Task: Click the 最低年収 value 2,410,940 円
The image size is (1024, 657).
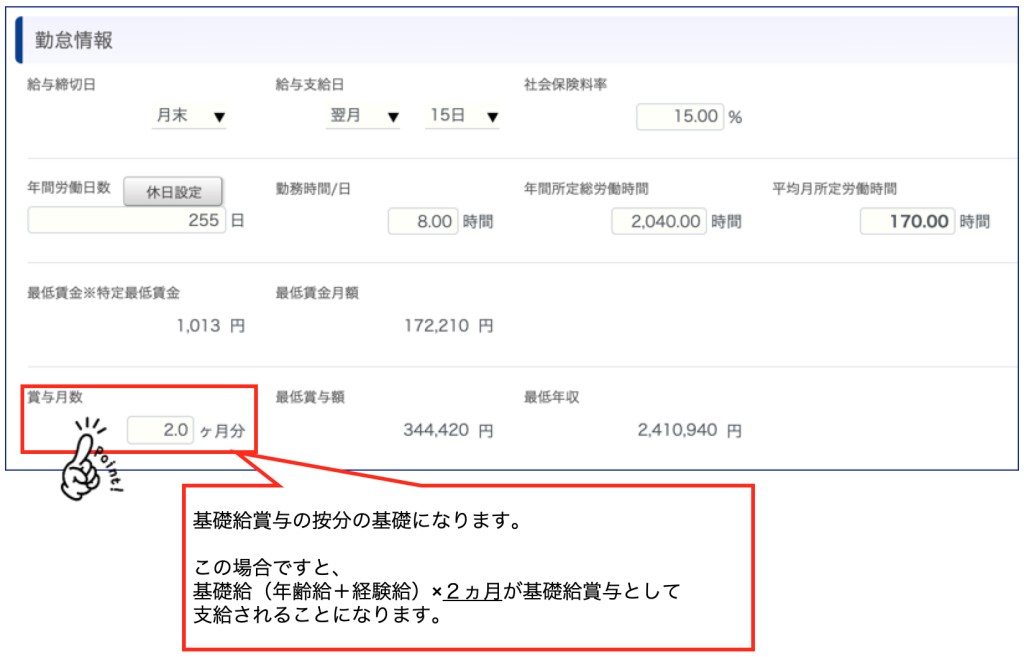Action: (689, 431)
